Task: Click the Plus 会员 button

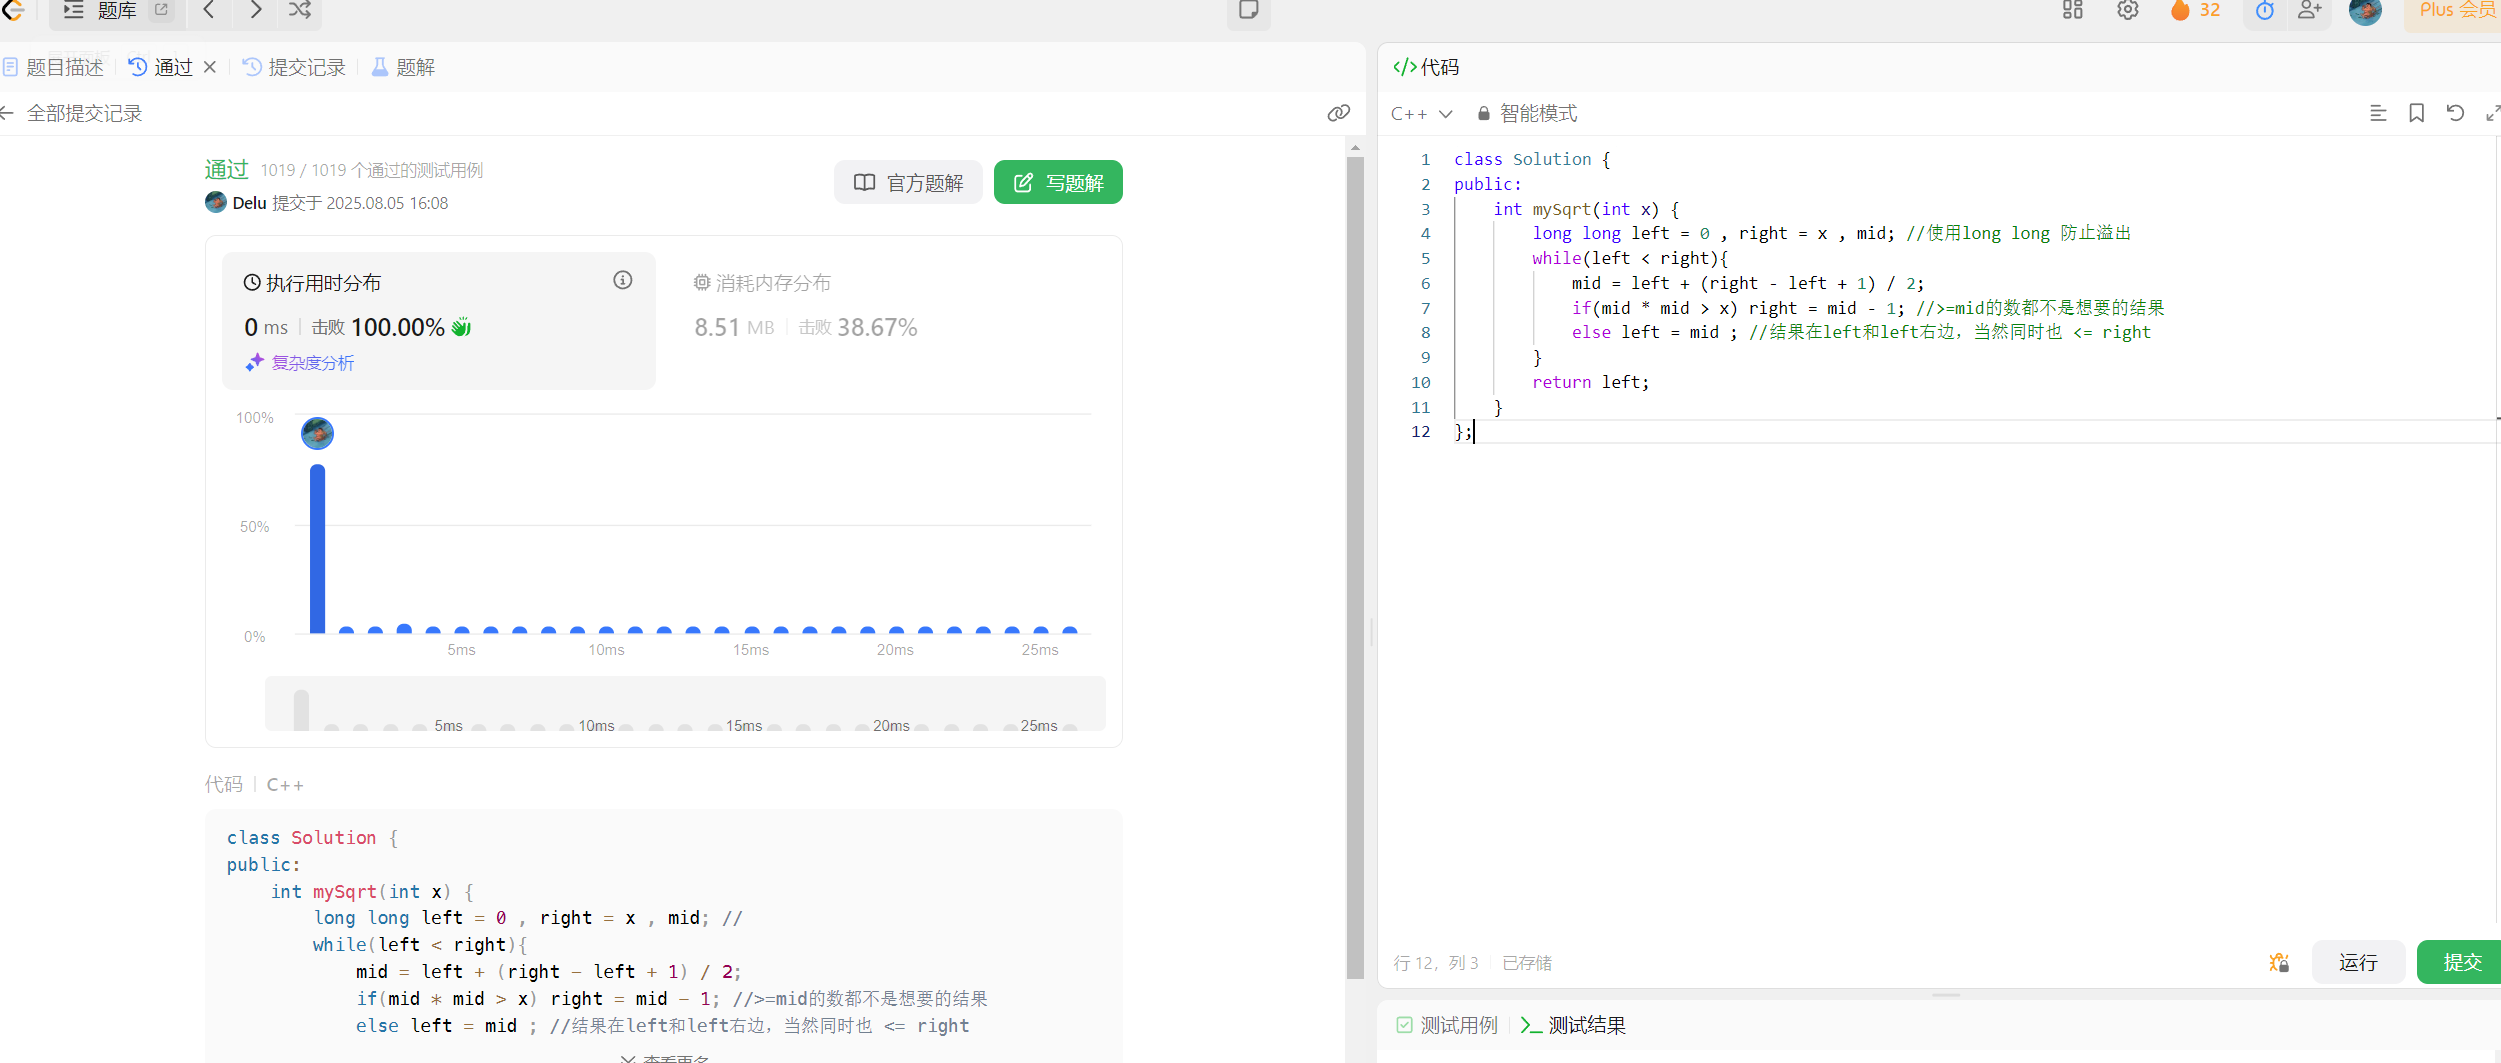Action: pyautogui.click(x=2456, y=10)
